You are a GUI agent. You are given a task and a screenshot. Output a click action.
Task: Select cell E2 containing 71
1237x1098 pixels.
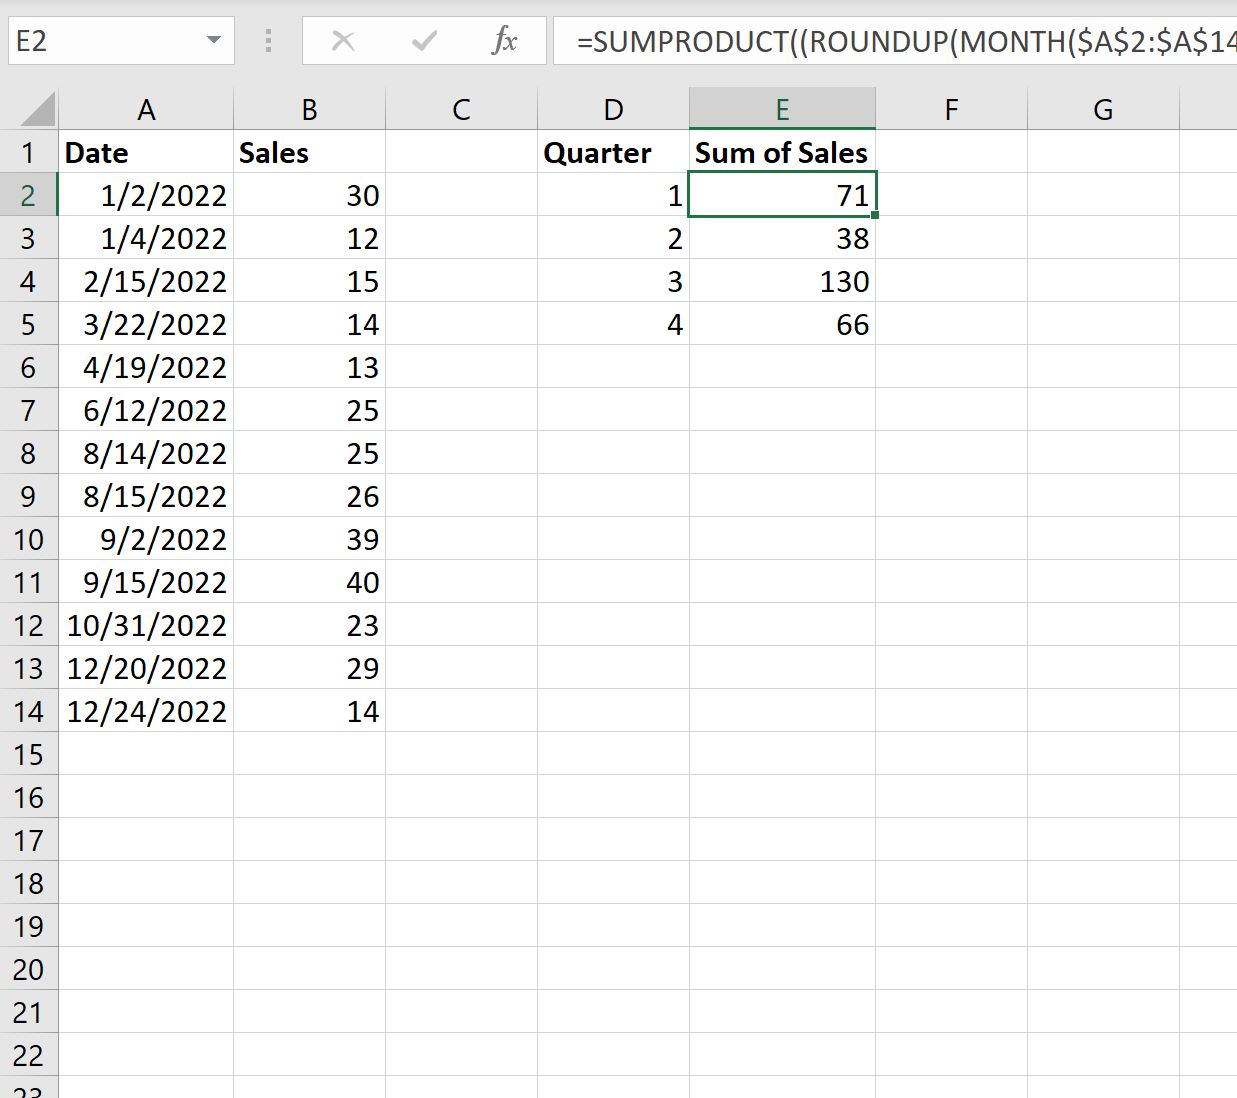pyautogui.click(x=782, y=195)
